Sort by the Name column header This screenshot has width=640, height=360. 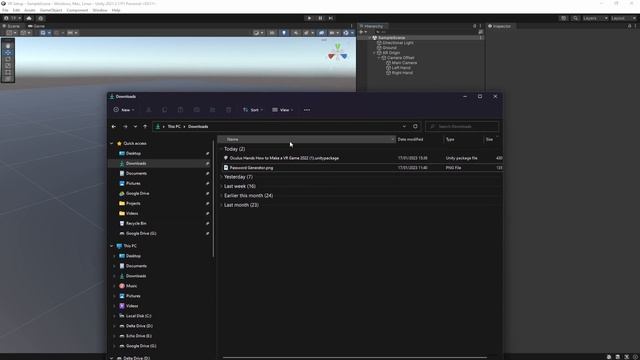click(307, 140)
